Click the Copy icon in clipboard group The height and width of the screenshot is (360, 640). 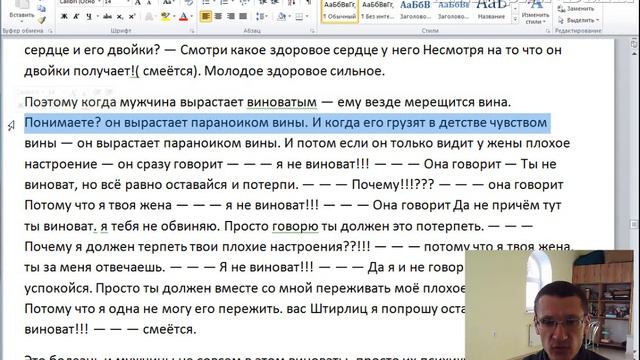pyautogui.click(x=42, y=8)
